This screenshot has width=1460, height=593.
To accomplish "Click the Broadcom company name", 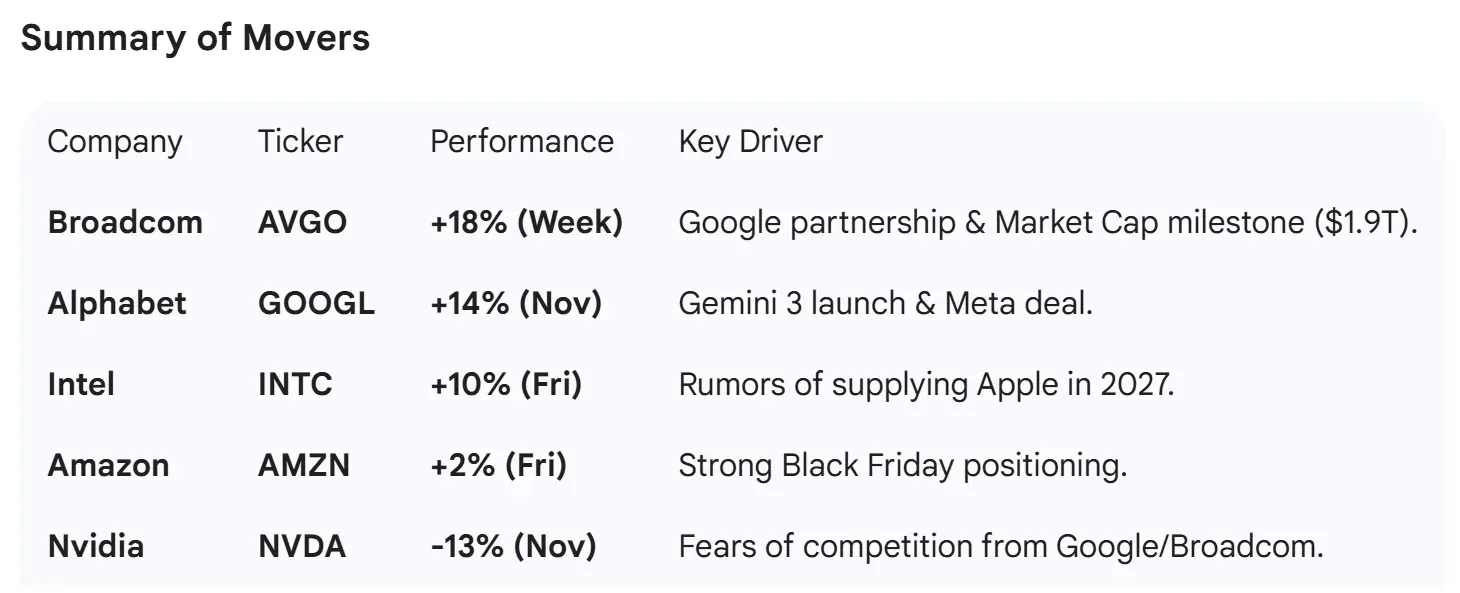I will coord(125,222).
